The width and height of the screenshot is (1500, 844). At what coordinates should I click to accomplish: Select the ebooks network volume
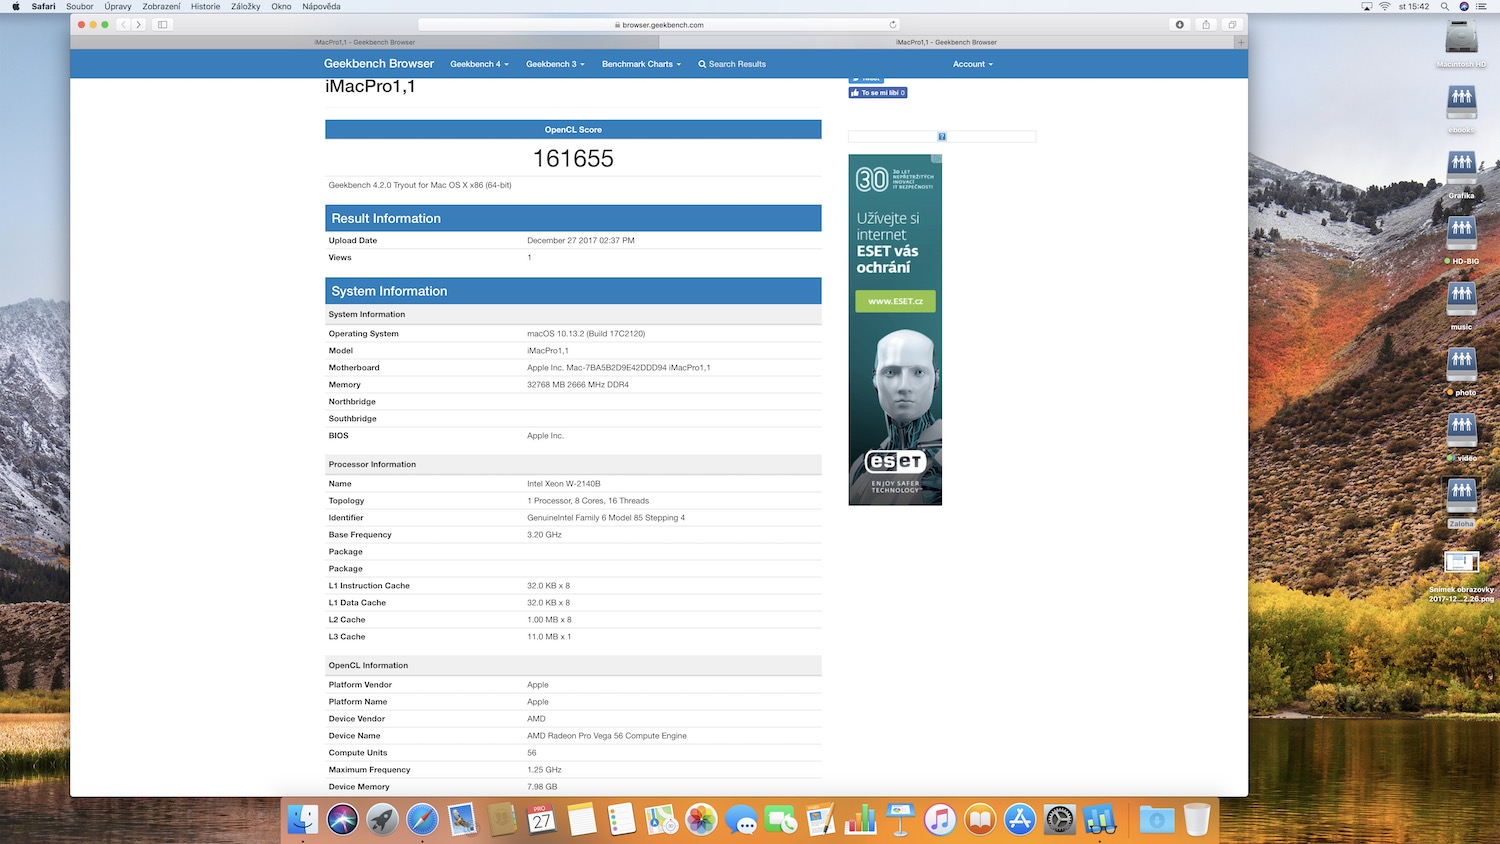click(x=1461, y=110)
